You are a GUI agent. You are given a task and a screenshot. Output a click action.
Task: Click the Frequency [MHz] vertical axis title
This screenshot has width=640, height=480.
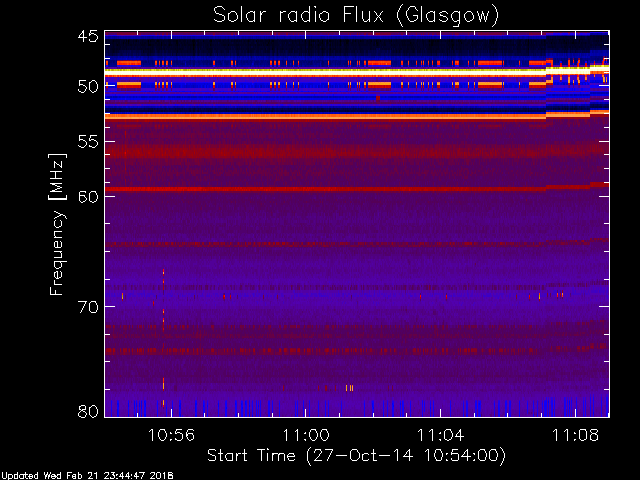(x=57, y=224)
